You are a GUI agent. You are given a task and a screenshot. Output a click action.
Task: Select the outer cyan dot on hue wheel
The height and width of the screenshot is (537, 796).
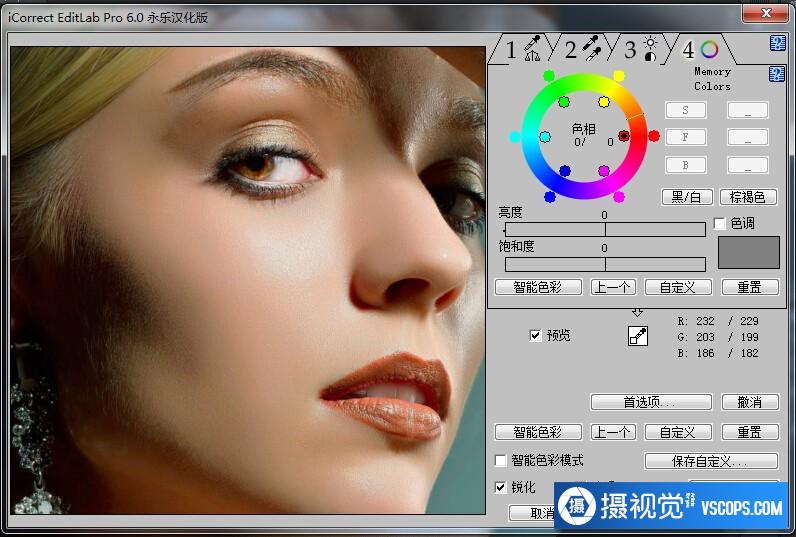pyautogui.click(x=514, y=137)
